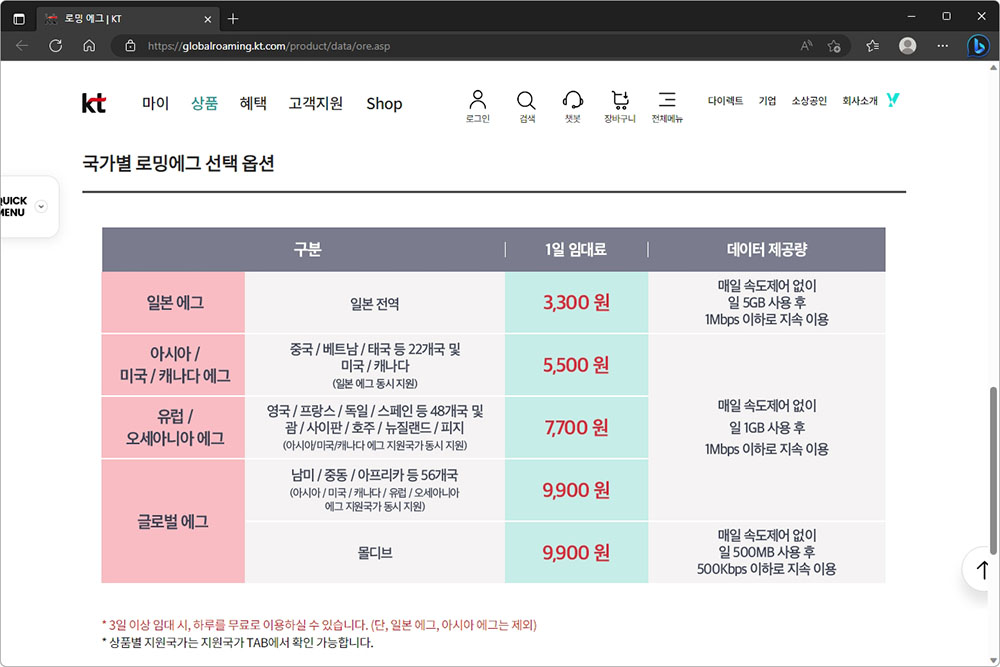Click the browser home icon
1000x667 pixels.
pyautogui.click(x=89, y=46)
